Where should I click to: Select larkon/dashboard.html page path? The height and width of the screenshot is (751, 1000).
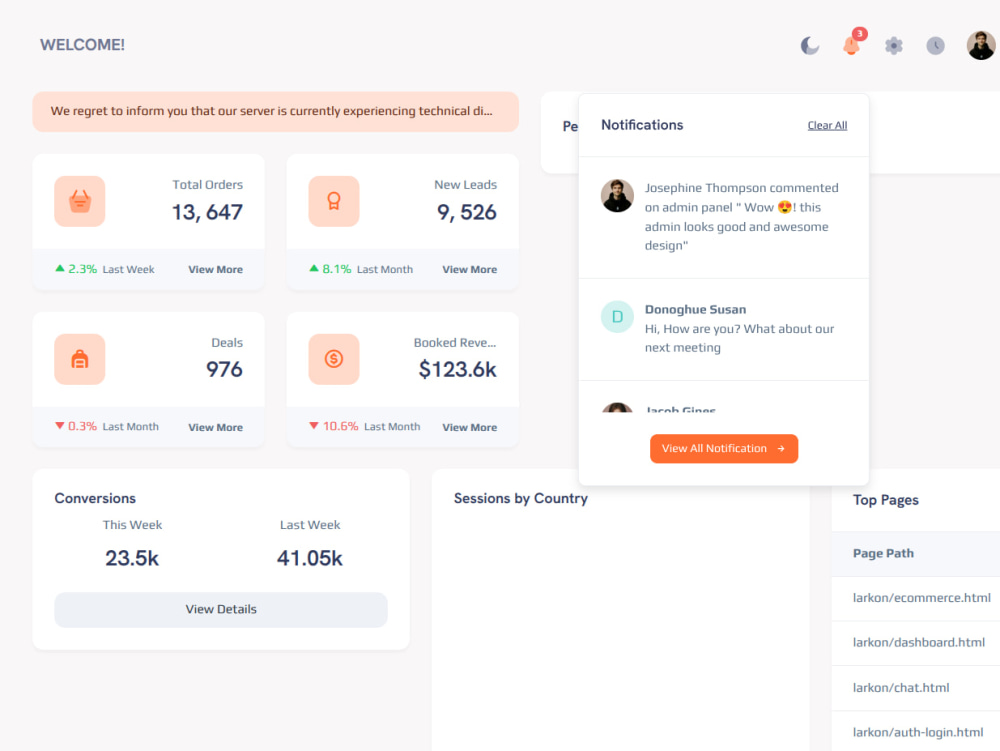919,643
